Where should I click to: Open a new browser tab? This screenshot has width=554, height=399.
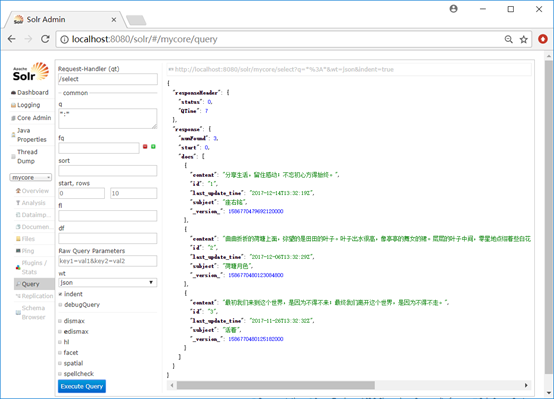click(x=136, y=20)
